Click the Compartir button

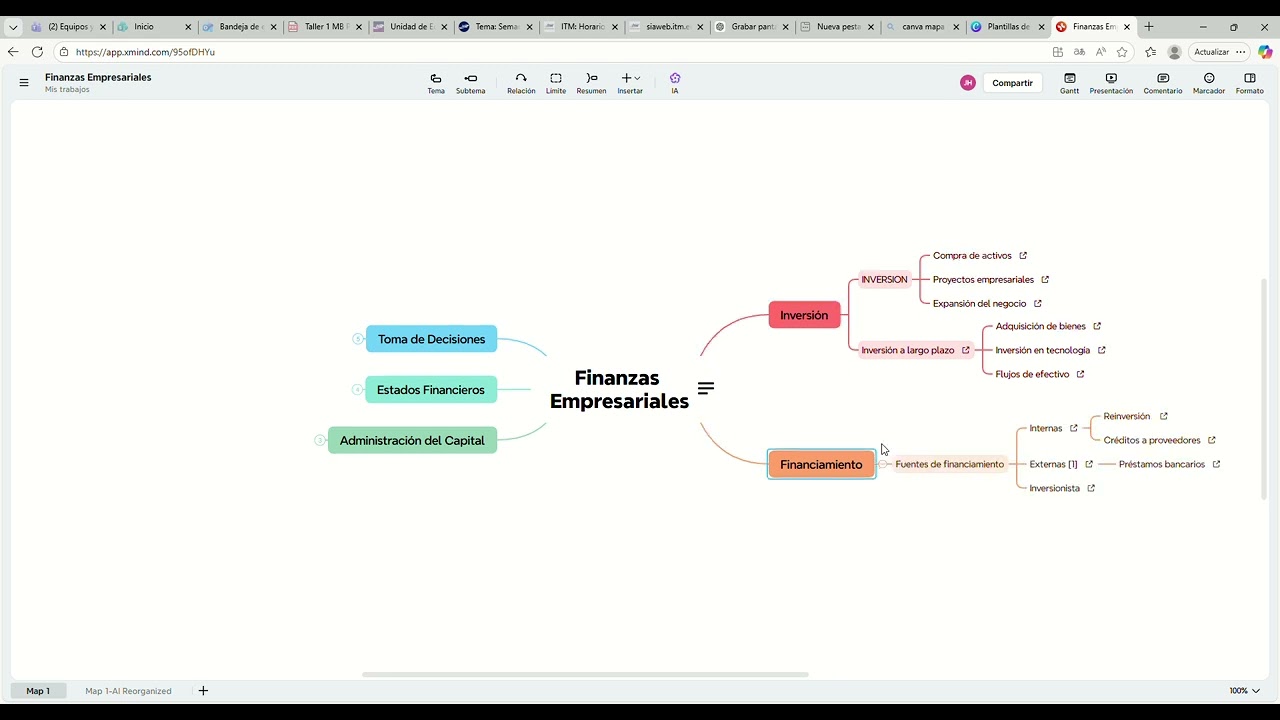coord(1012,83)
